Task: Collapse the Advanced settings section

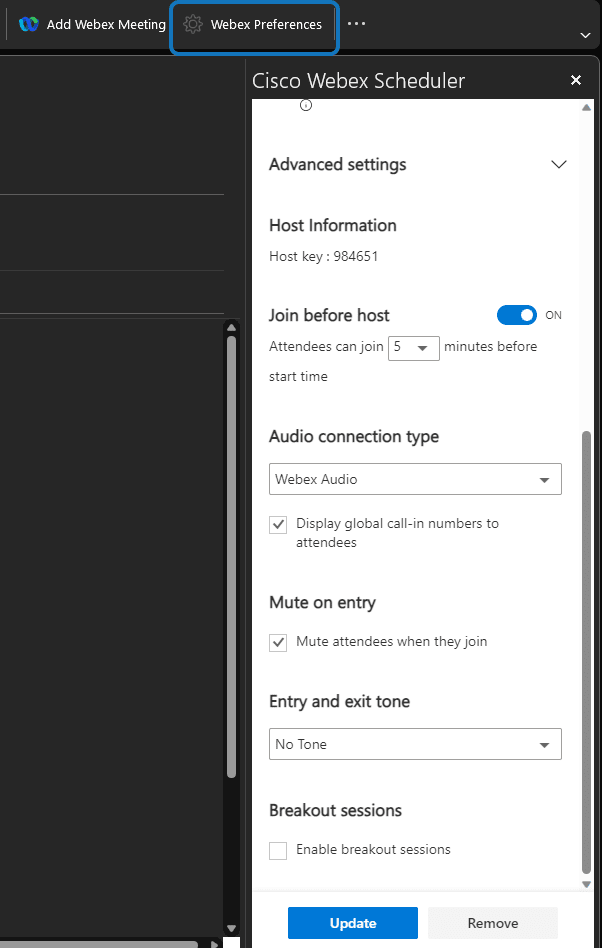Action: (559, 164)
